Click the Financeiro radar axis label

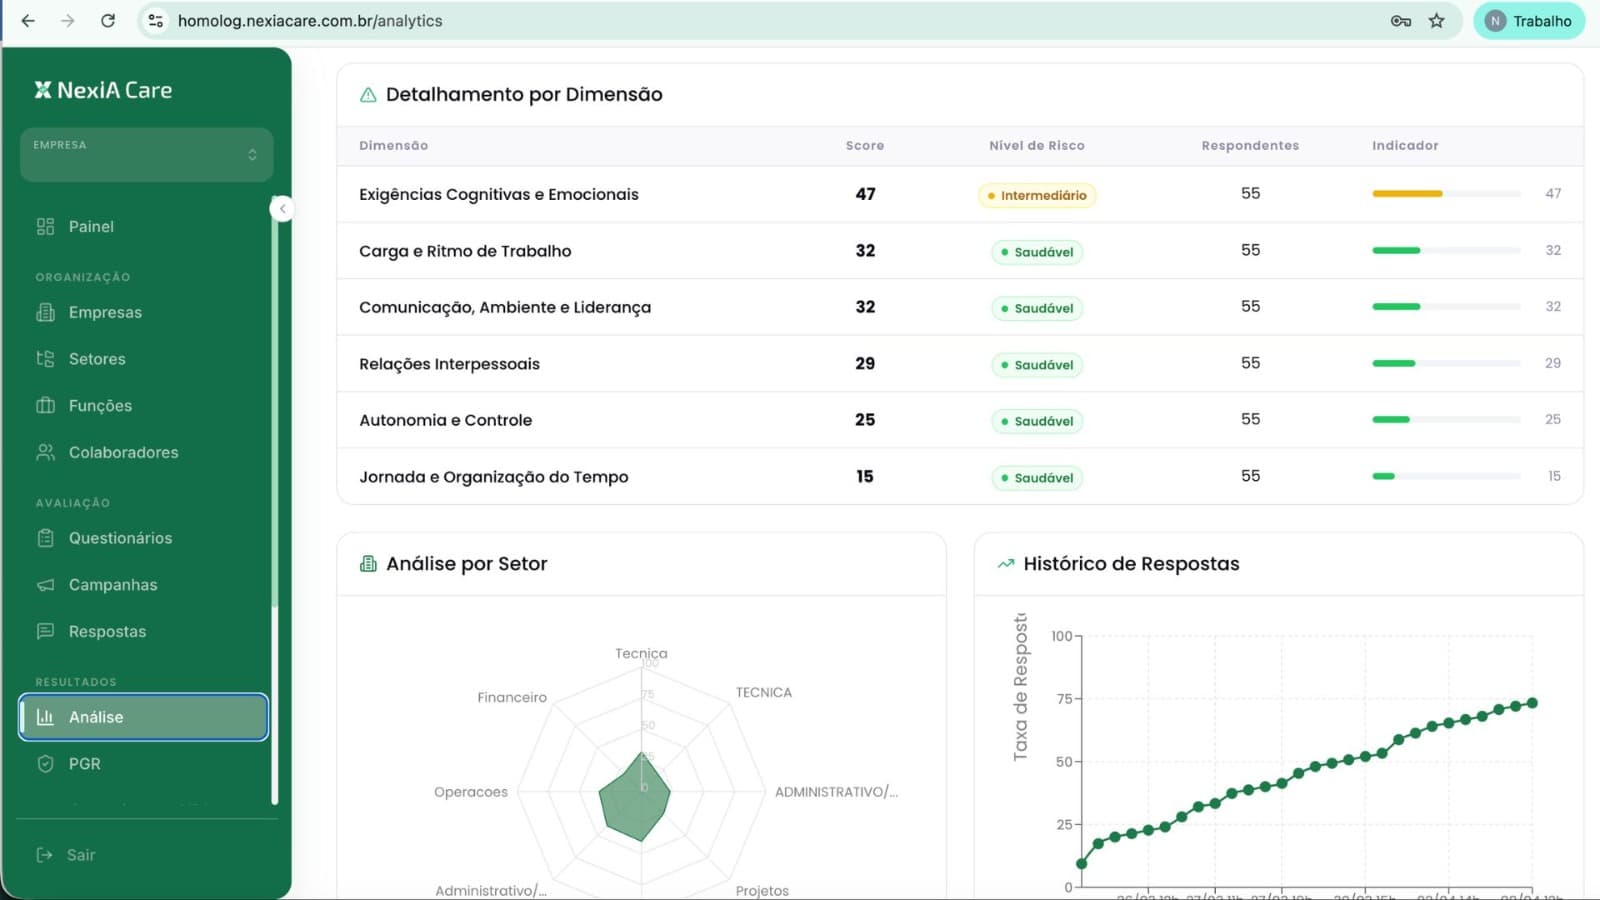tap(512, 698)
